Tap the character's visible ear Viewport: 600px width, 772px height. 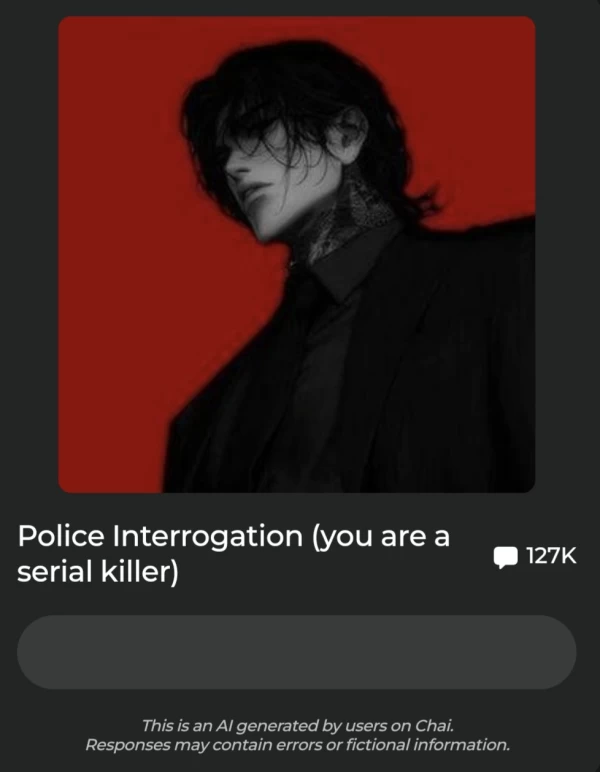click(x=350, y=135)
